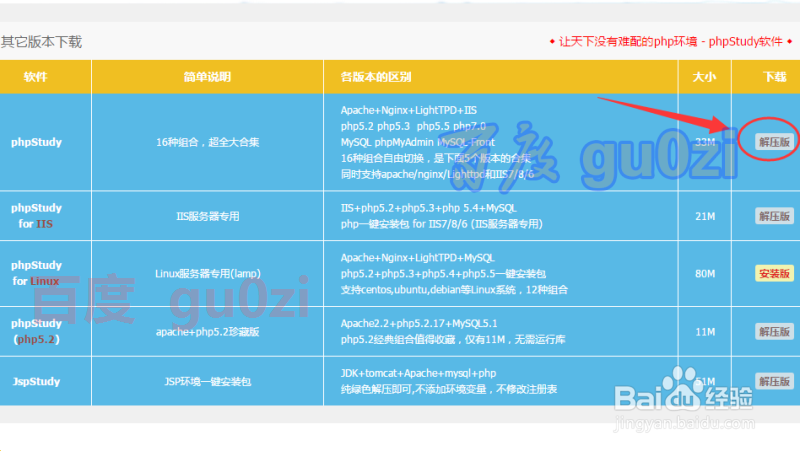Viewport: 800px width, 451px height.
Task: Click the Apache+Nginx+LightTPD+IIS line
Action: click(409, 110)
